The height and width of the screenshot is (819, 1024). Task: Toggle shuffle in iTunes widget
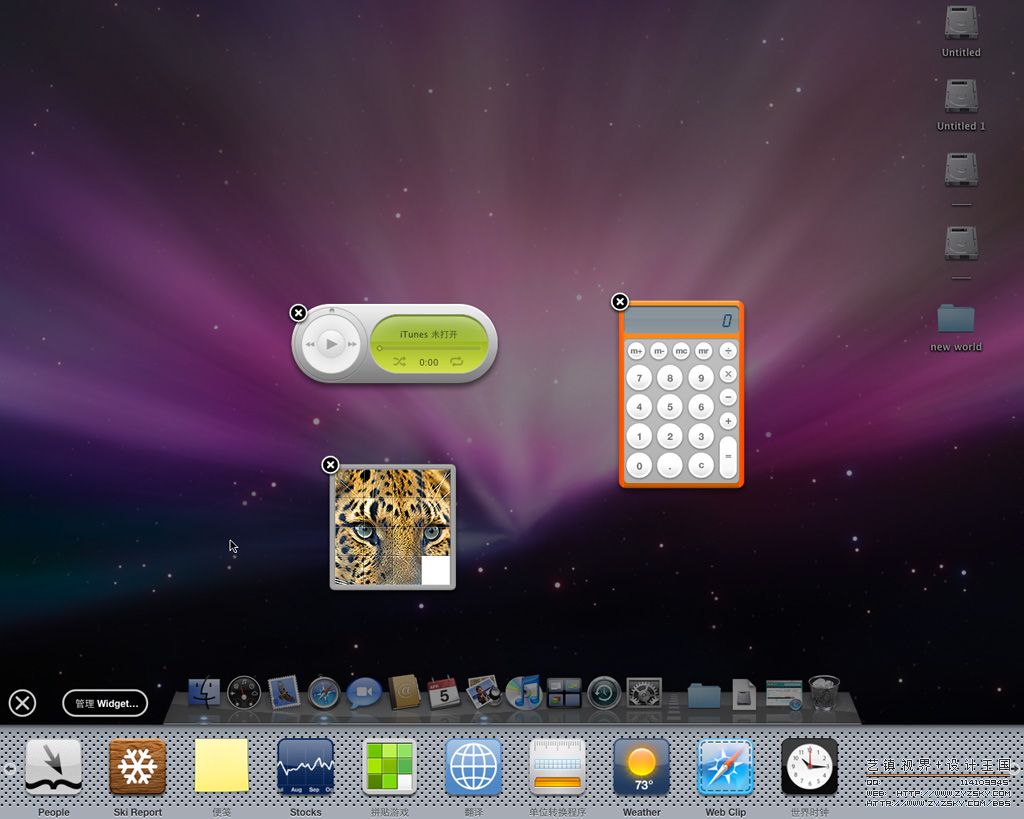[400, 362]
